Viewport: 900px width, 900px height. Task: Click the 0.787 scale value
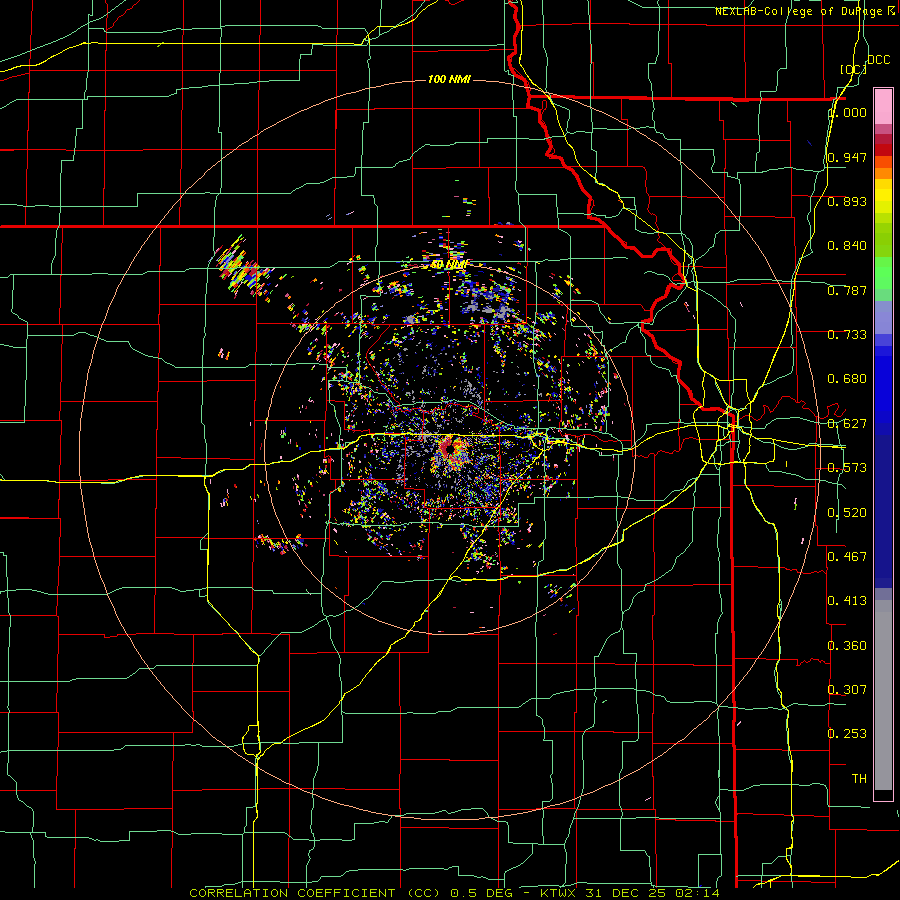click(847, 290)
